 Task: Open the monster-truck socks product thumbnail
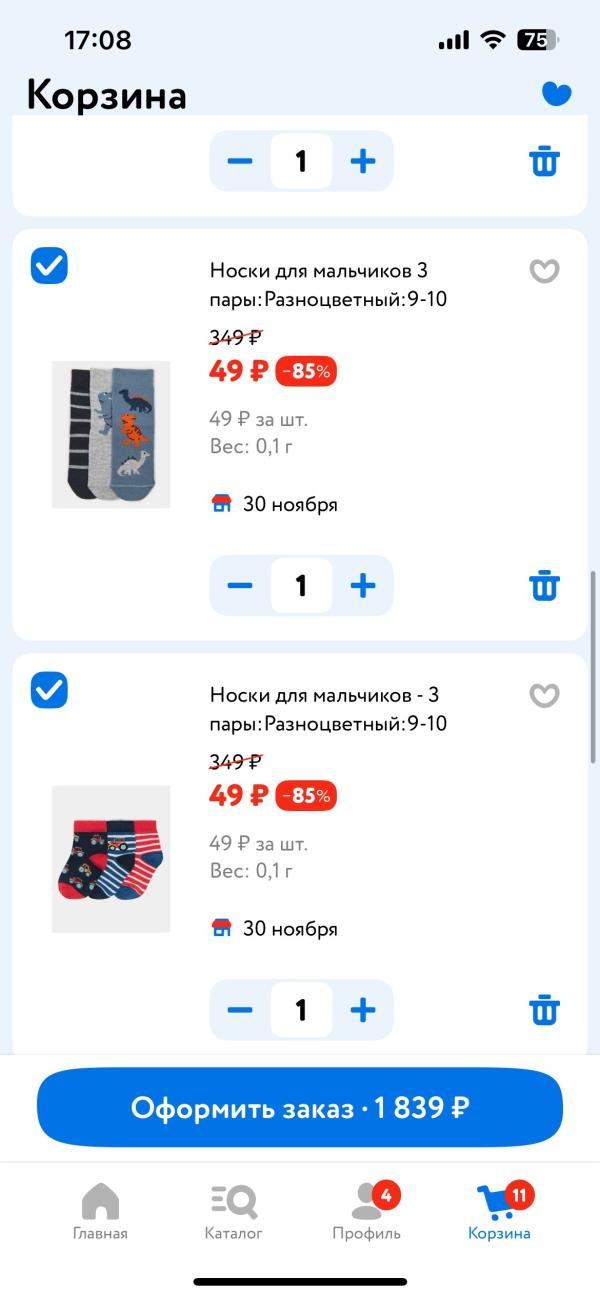click(x=111, y=858)
